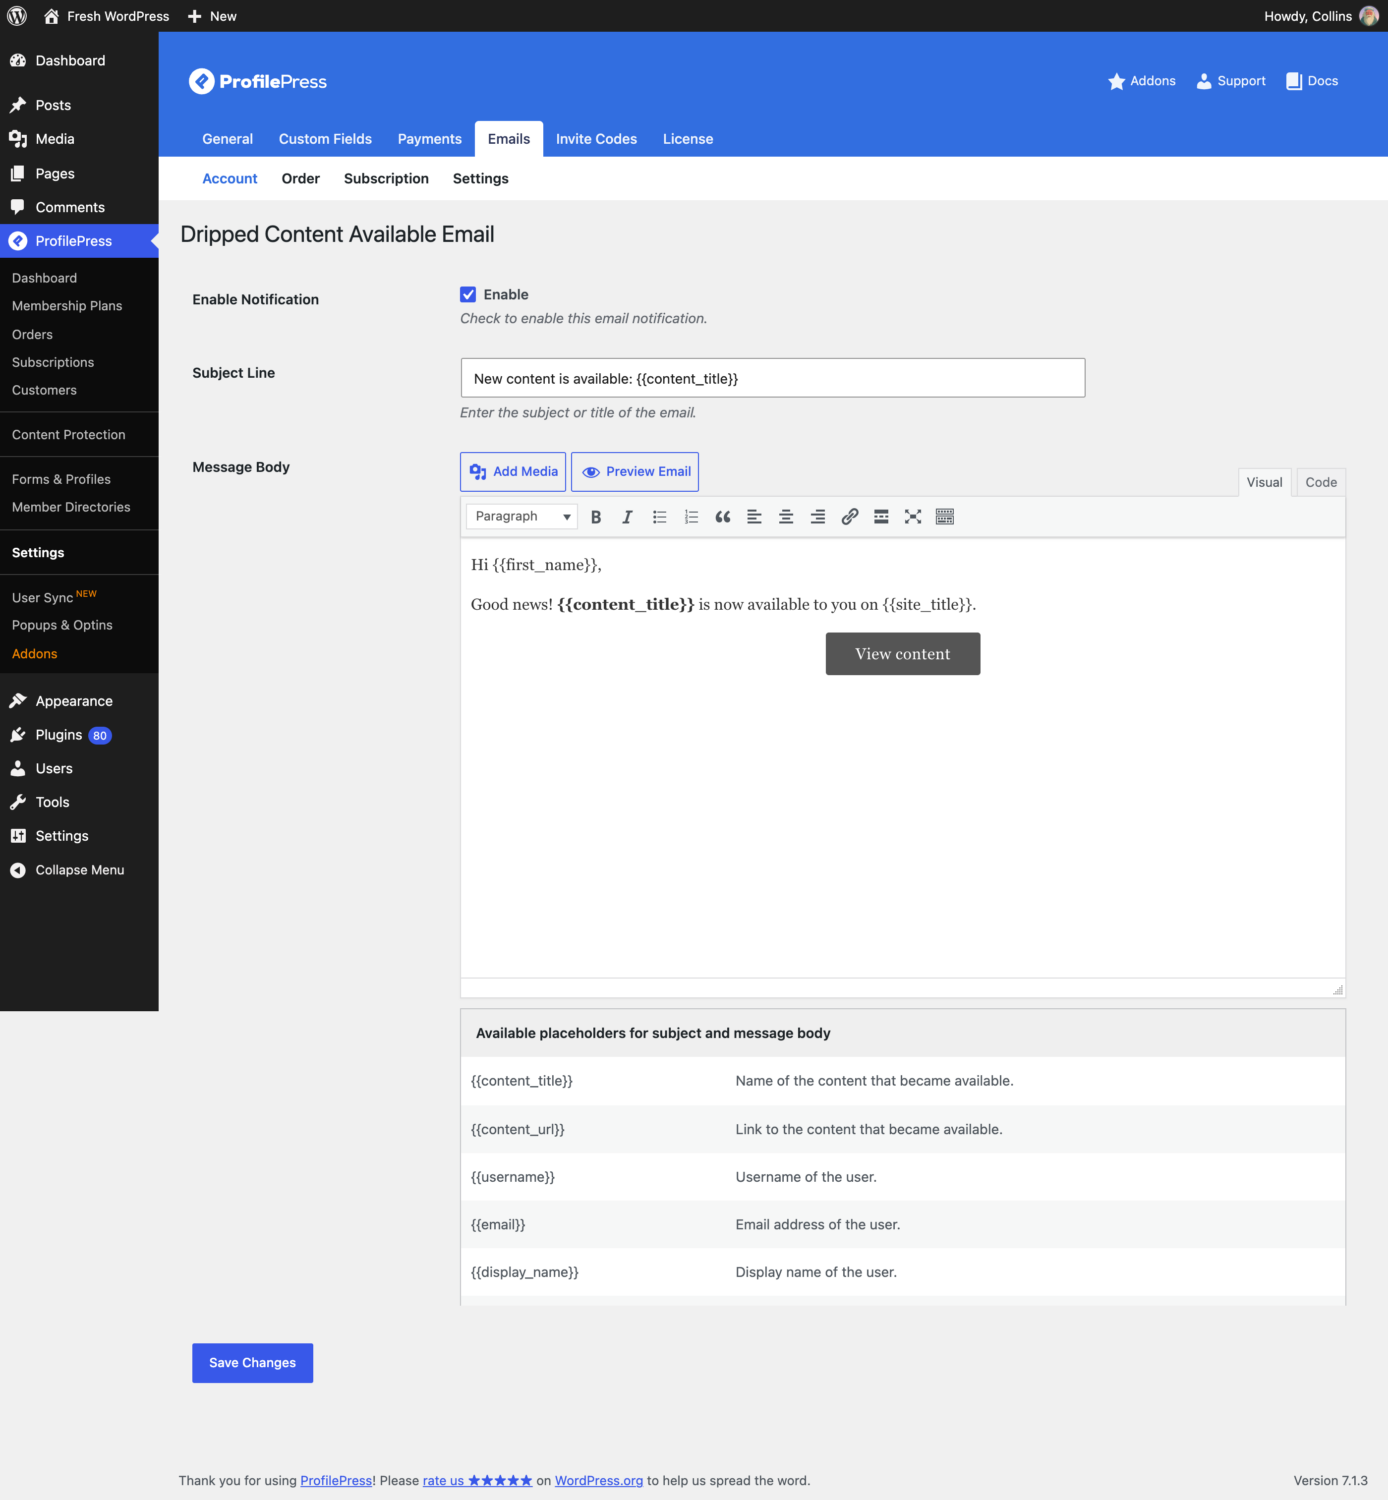Open the Docs book icon link
This screenshot has height=1500, width=1388.
point(1312,81)
